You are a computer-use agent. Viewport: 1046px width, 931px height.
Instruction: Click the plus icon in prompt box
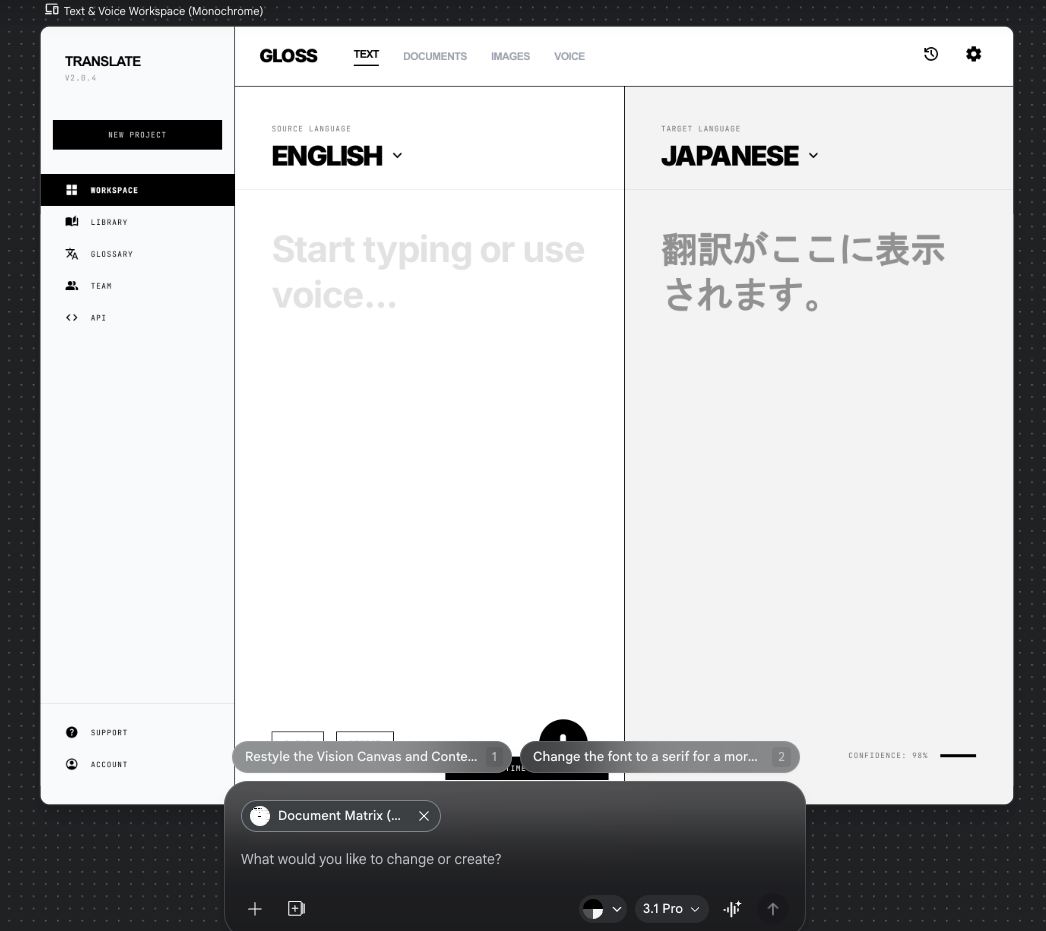(x=255, y=909)
